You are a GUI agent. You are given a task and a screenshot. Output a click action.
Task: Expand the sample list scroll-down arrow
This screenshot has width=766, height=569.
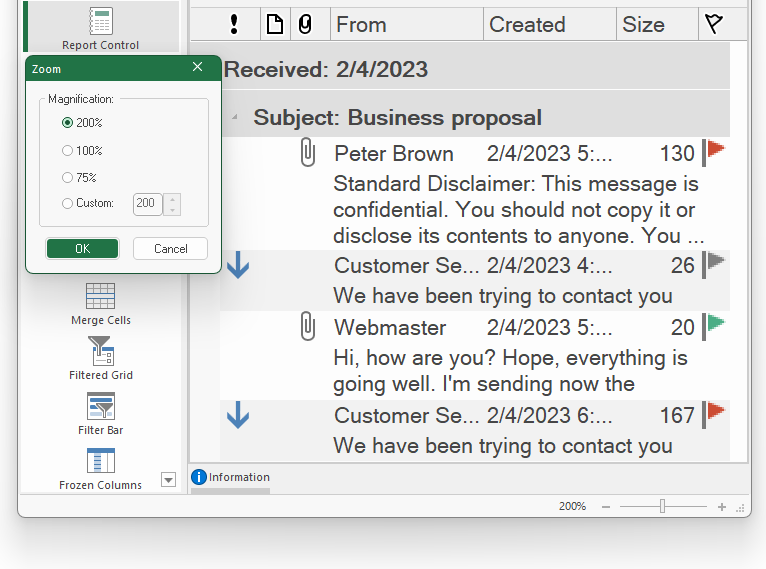(168, 480)
